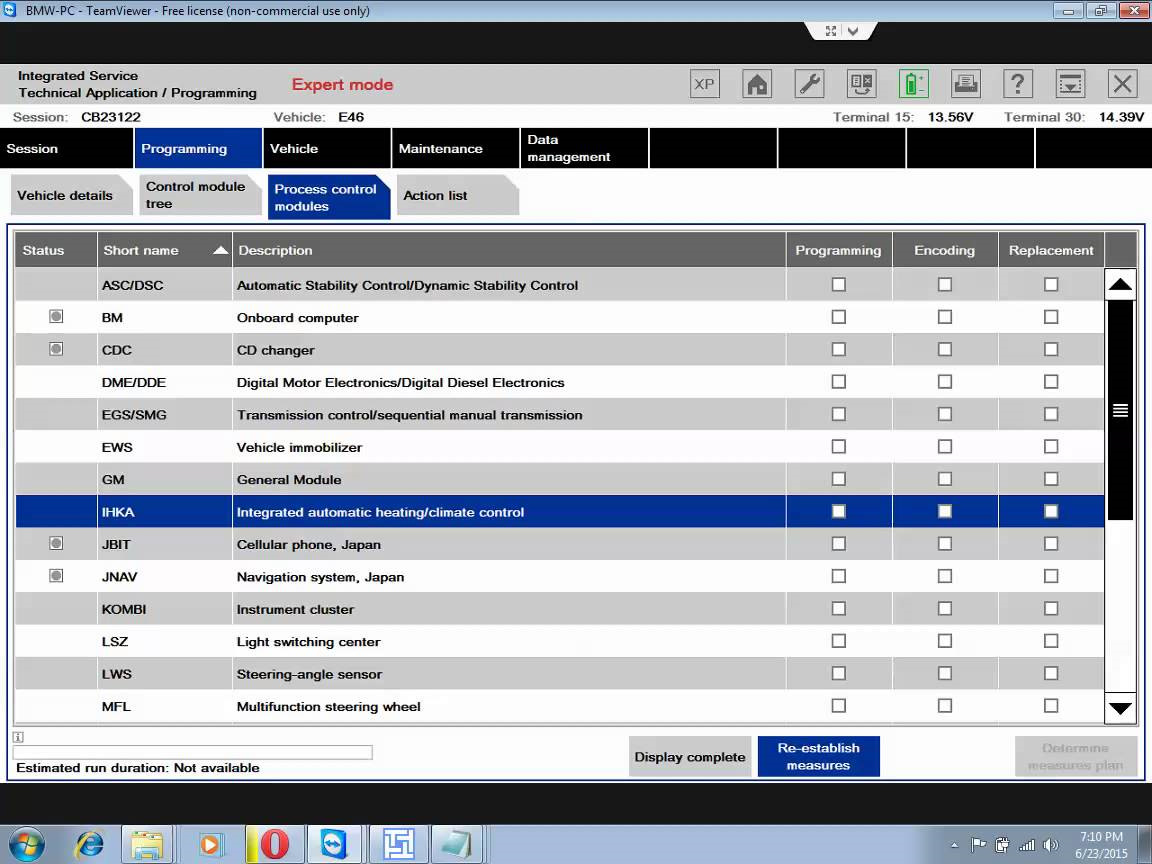Select Process control modules subtab
This screenshot has height=864, width=1152.
pos(328,197)
